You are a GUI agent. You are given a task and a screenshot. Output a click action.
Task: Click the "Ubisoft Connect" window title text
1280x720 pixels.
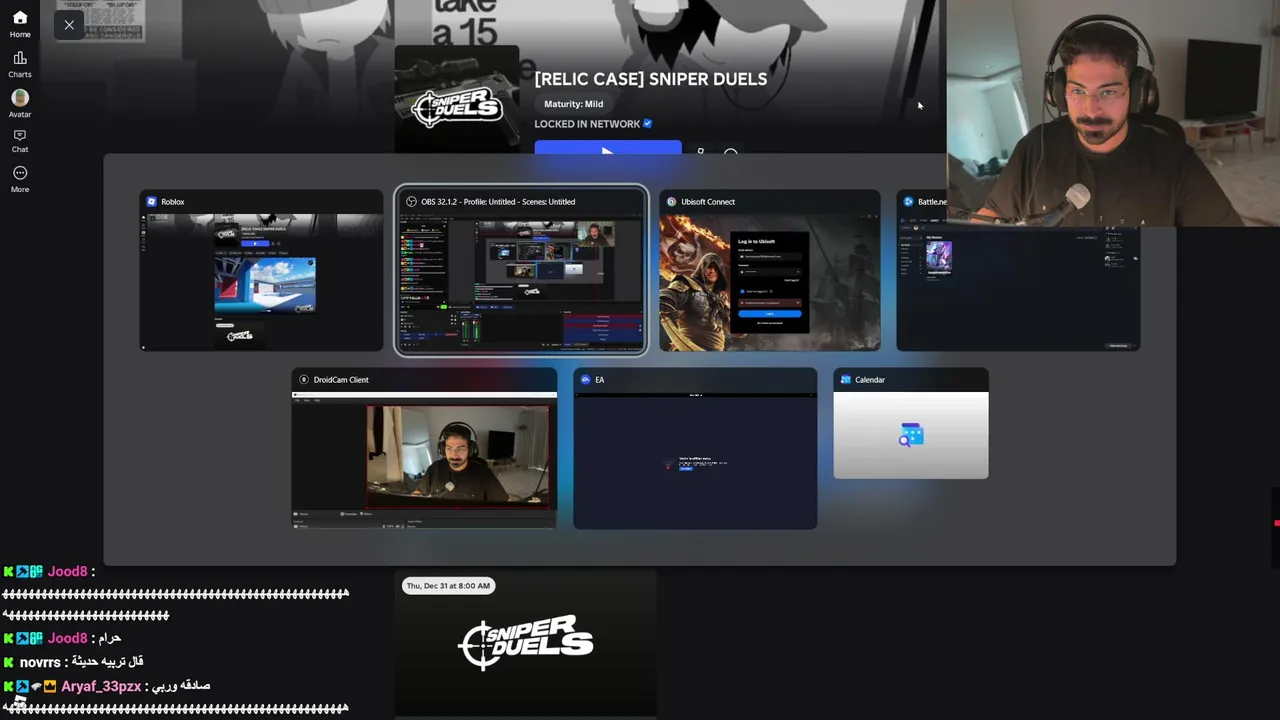[708, 202]
